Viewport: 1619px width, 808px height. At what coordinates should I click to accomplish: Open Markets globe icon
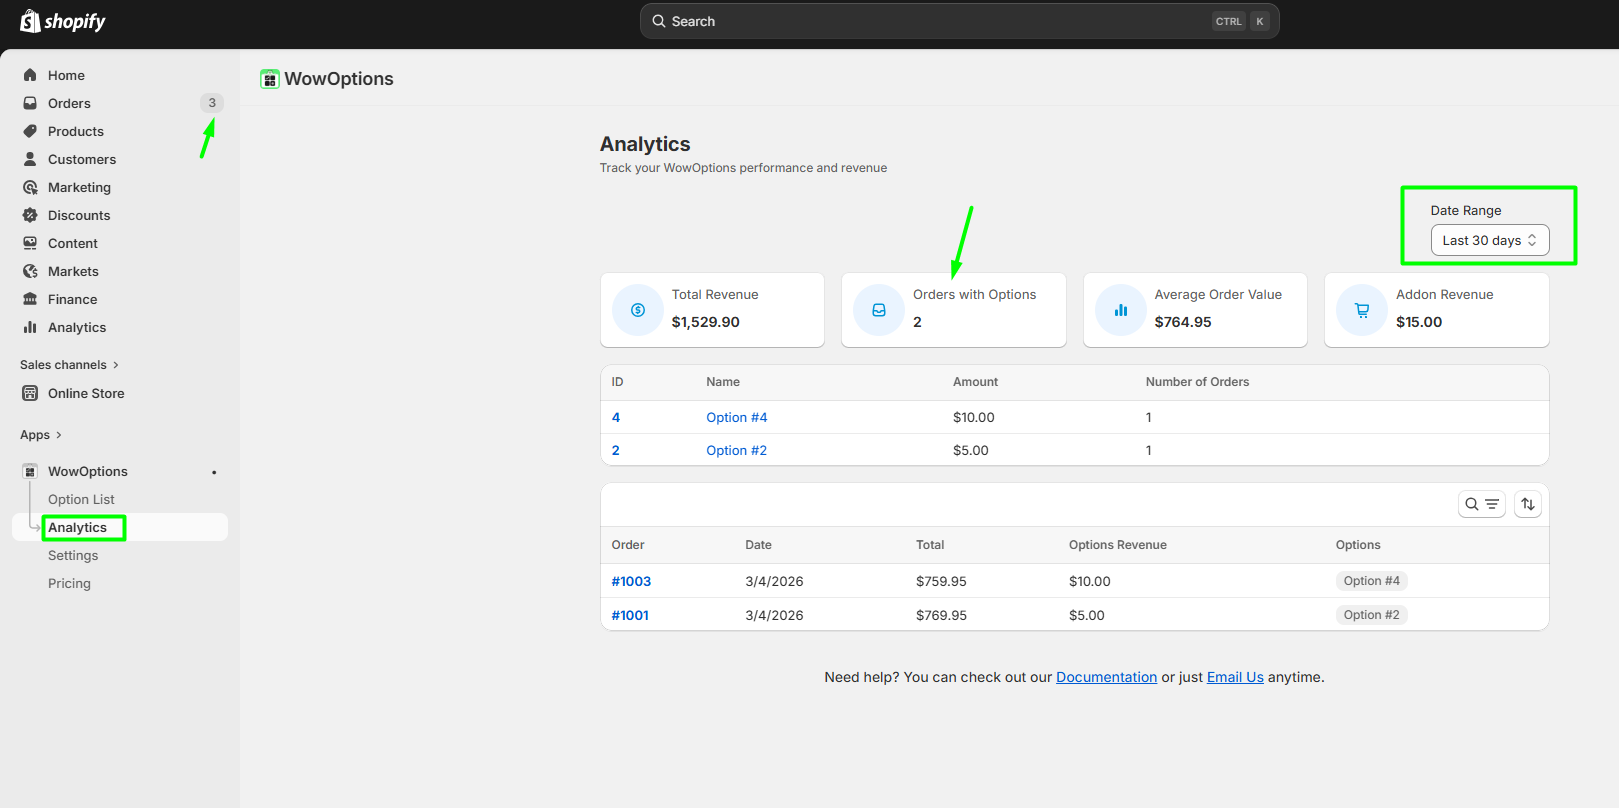pyautogui.click(x=30, y=271)
